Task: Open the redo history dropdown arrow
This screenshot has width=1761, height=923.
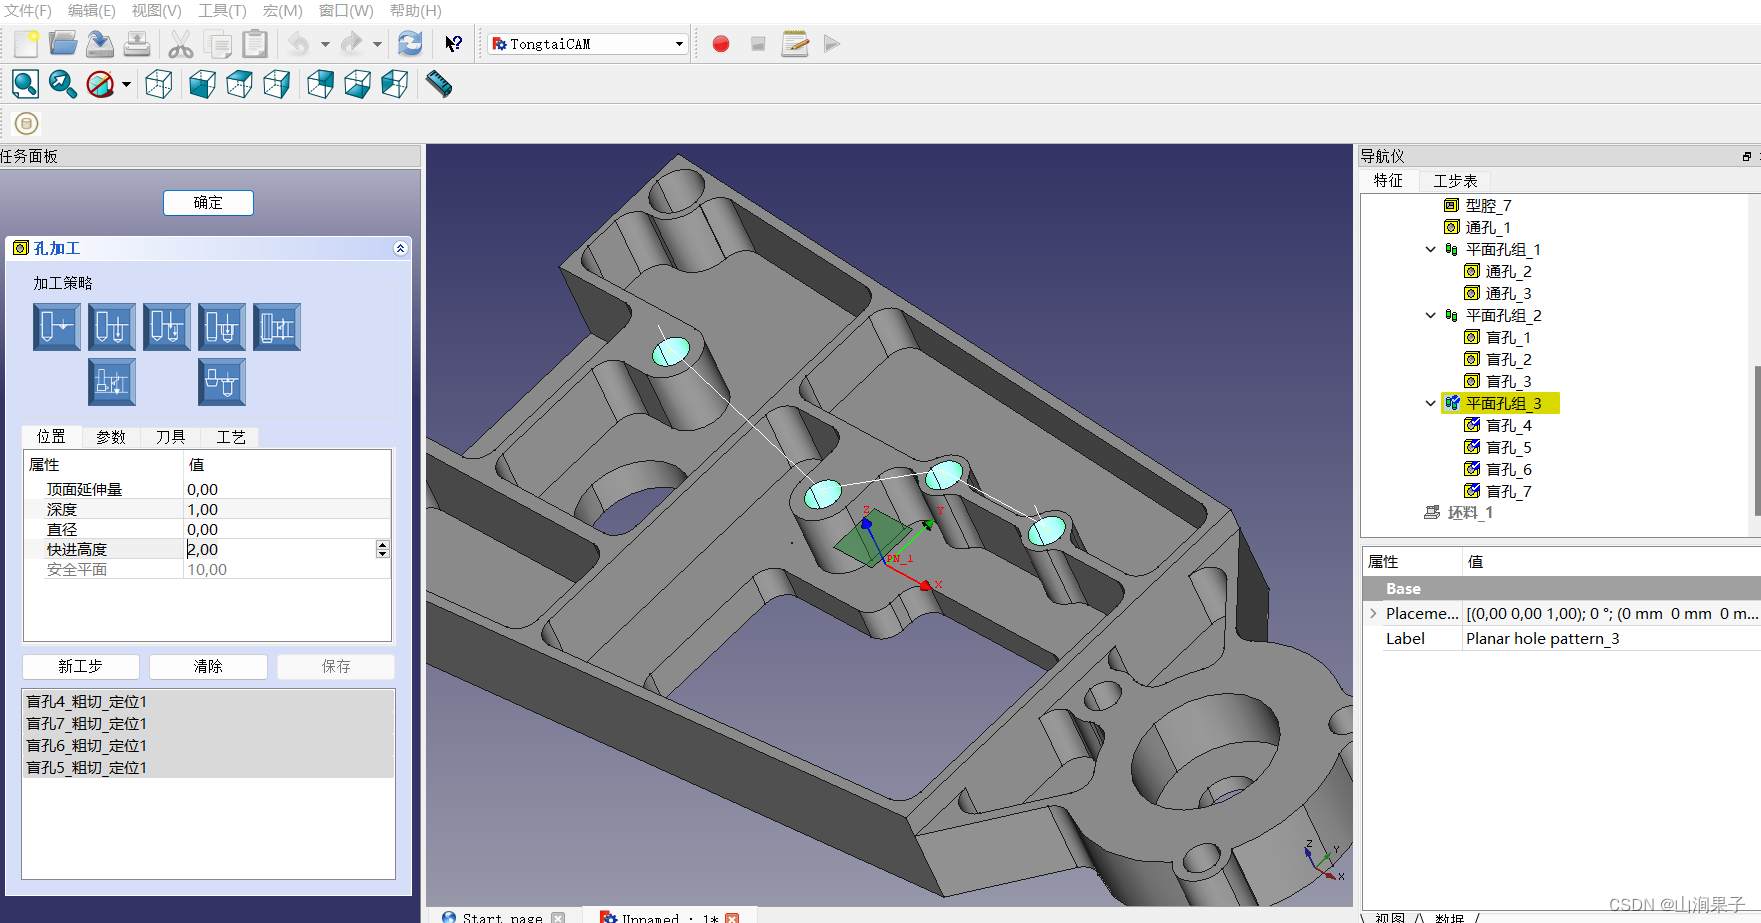Action: tap(377, 44)
